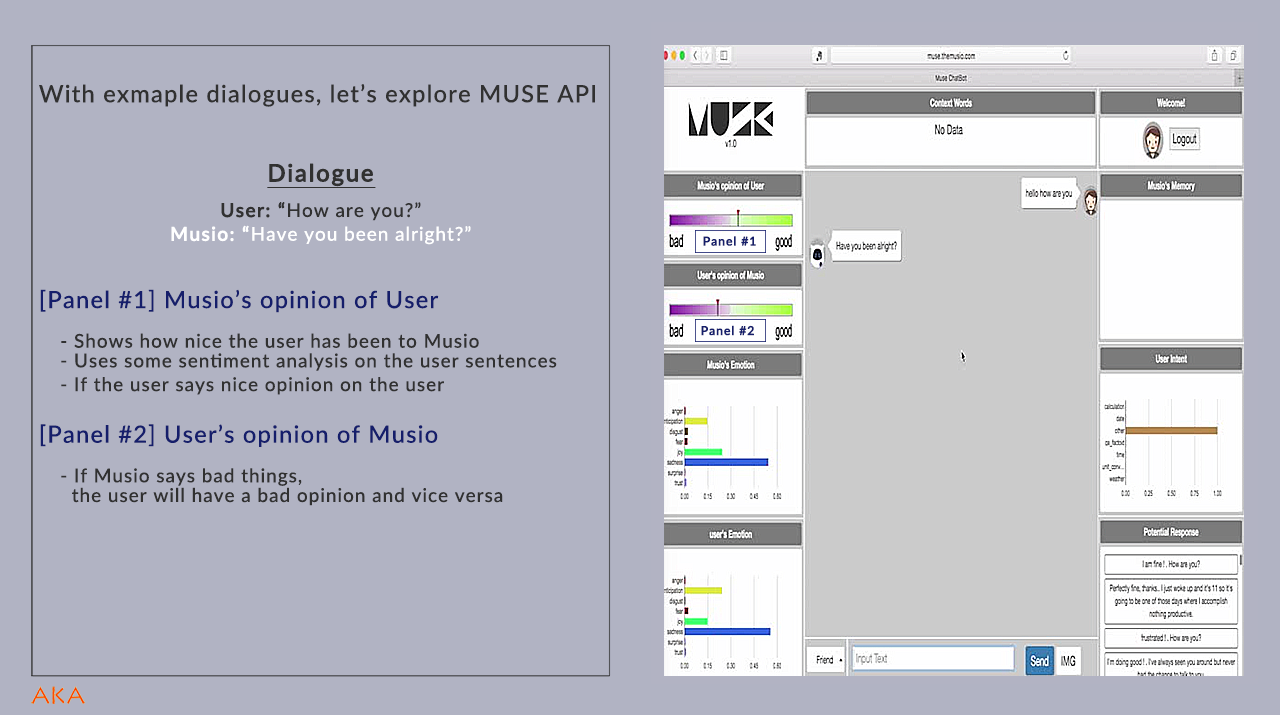
Task: Click Musio's opinion of User slider bar
Action: (x=730, y=220)
